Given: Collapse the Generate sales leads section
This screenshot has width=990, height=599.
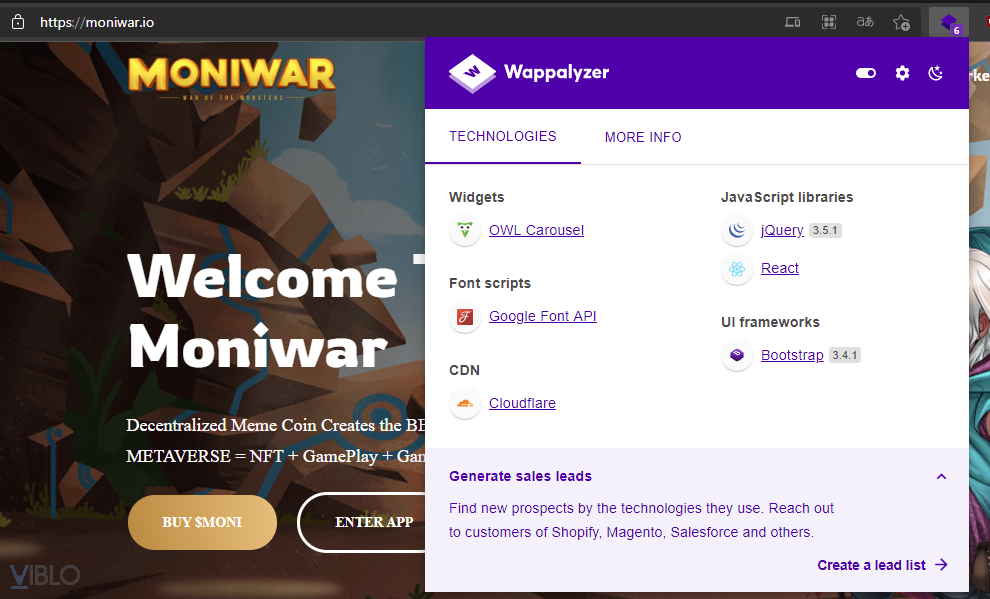Looking at the screenshot, I should (x=941, y=477).
